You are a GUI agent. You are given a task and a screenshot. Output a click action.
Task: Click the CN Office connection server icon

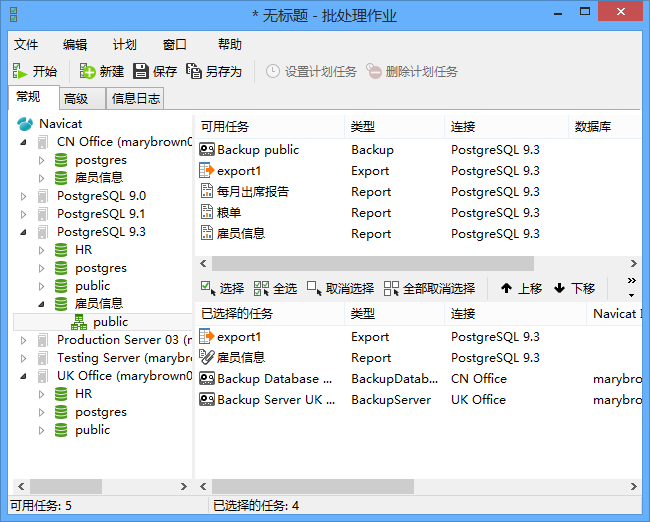click(42, 142)
